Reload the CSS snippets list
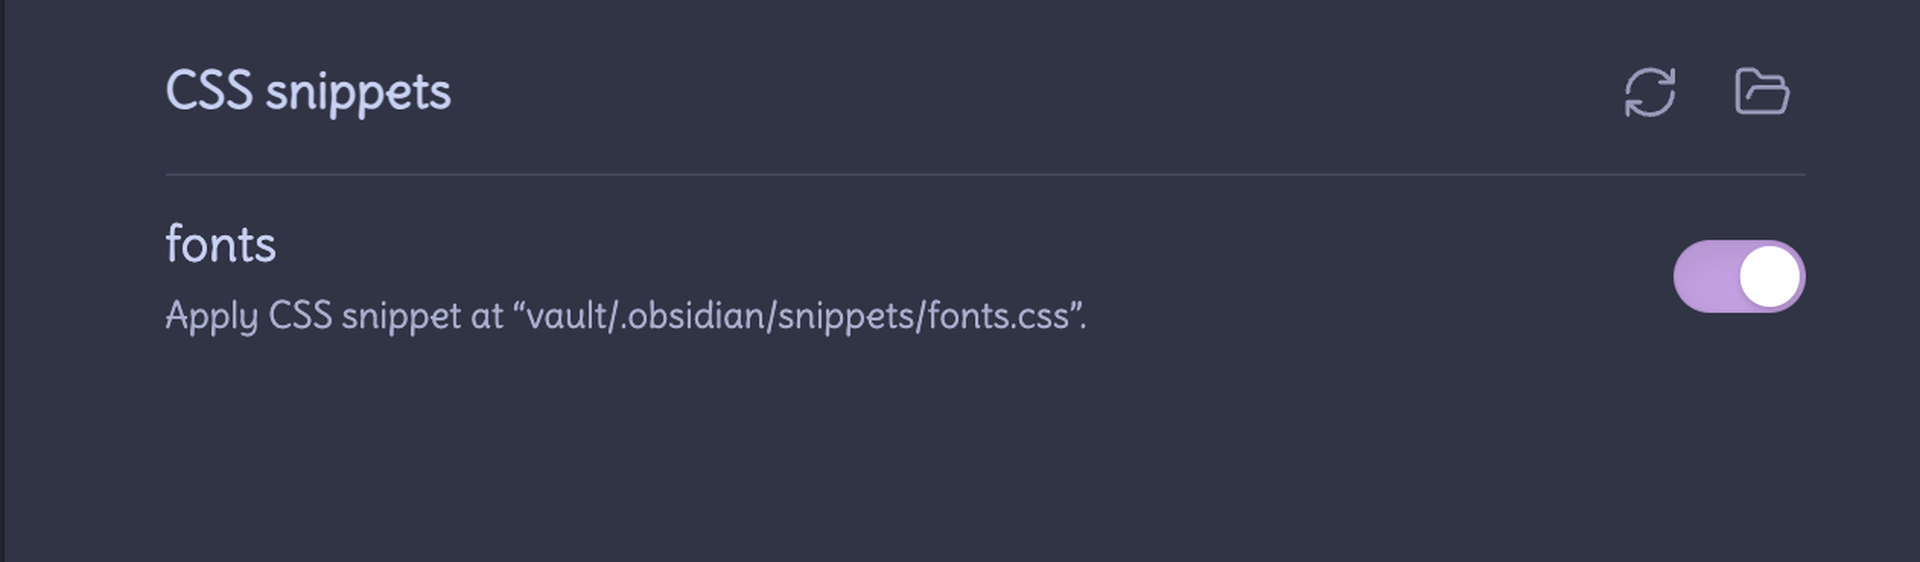This screenshot has width=1920, height=562. pyautogui.click(x=1649, y=92)
